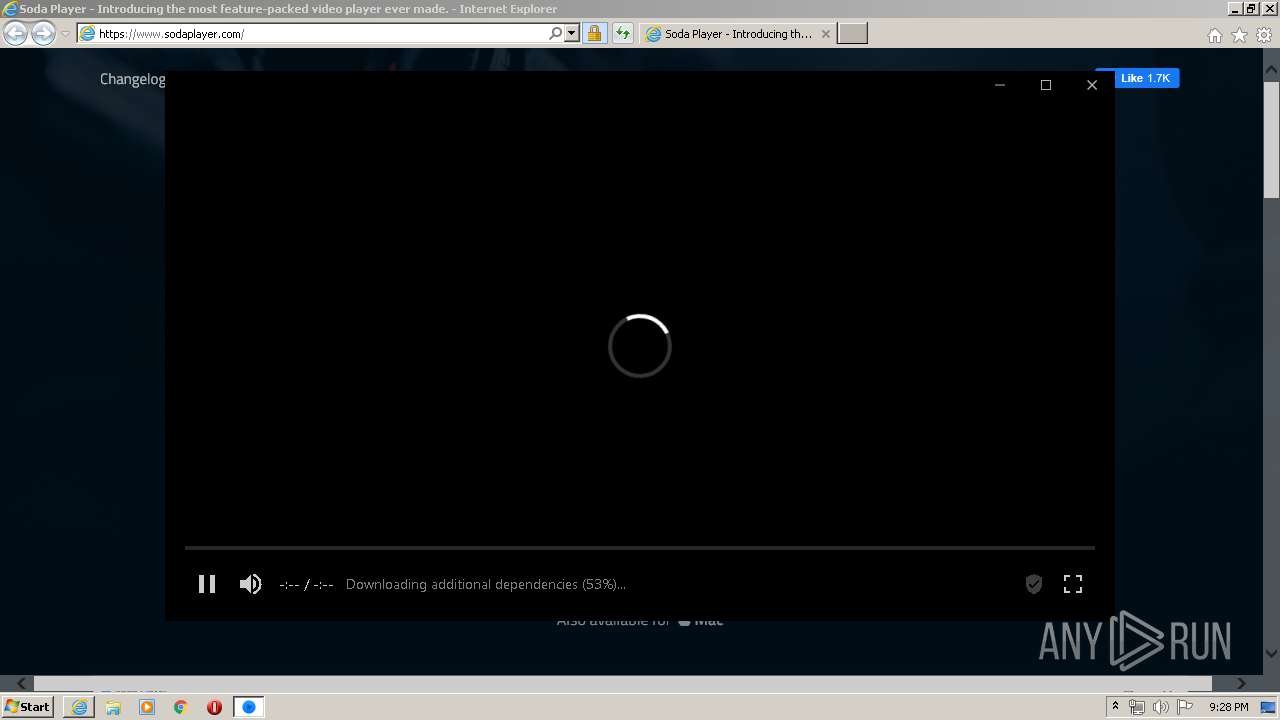Viewport: 1280px width, 720px height.
Task: Click the 'Downloading additional dependencies (53%)' status text
Action: [486, 584]
